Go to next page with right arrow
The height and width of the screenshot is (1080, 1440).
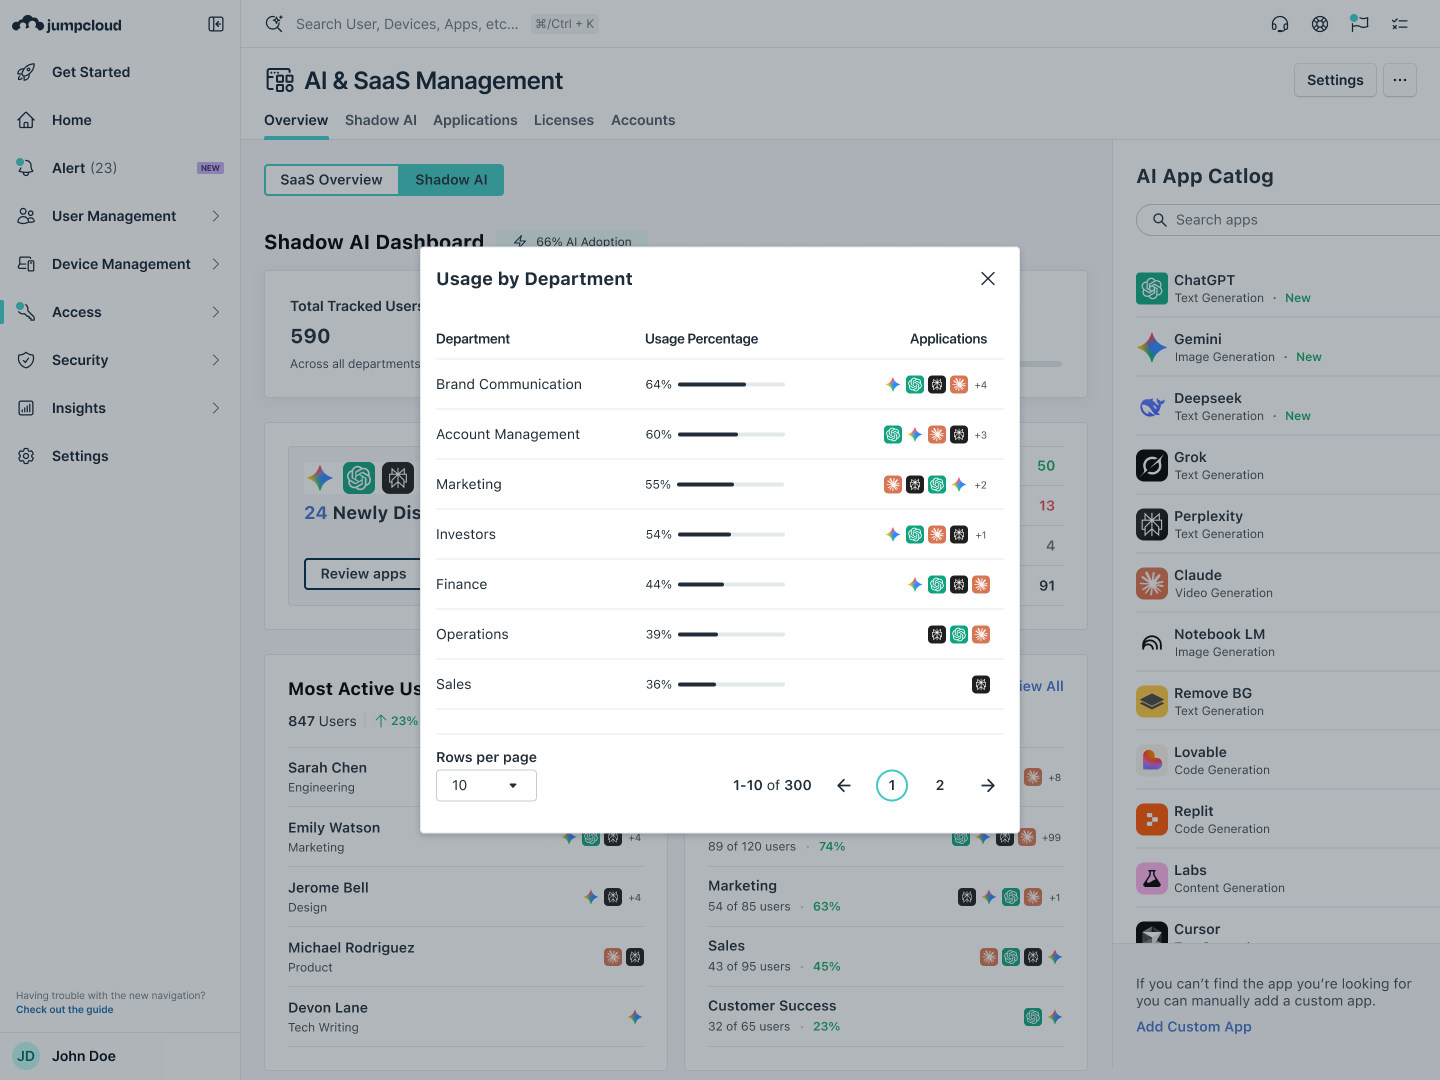987,786
